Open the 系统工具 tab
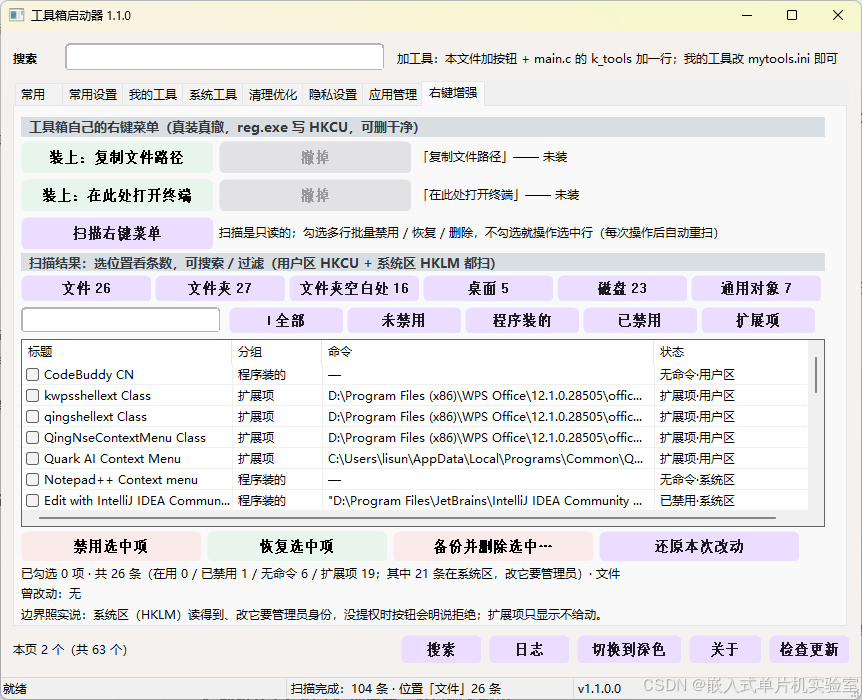The image size is (862, 700). [x=213, y=95]
